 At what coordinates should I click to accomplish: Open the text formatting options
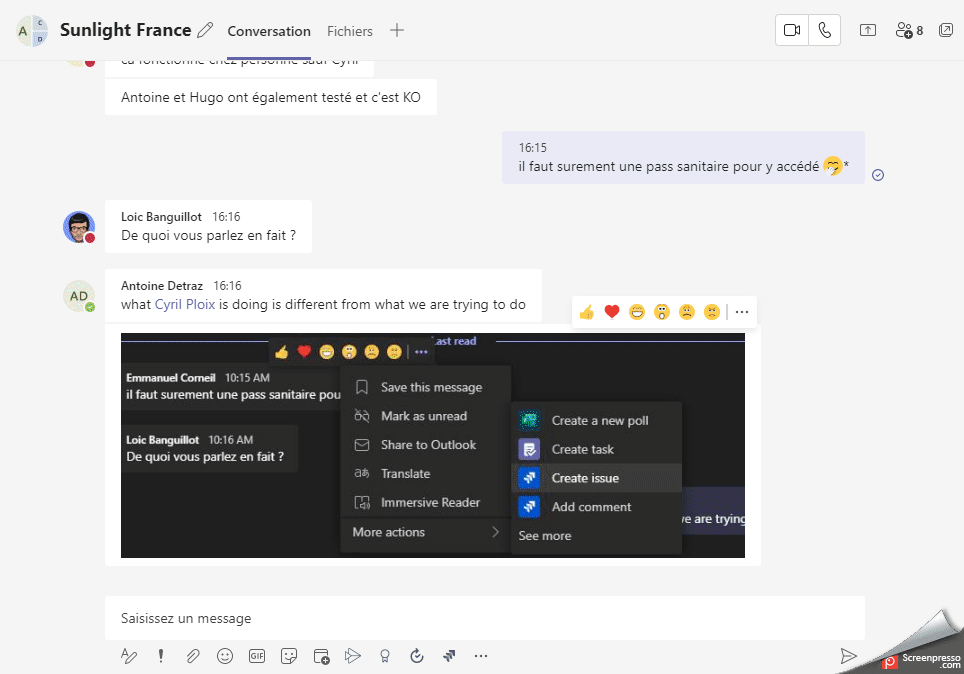point(128,656)
